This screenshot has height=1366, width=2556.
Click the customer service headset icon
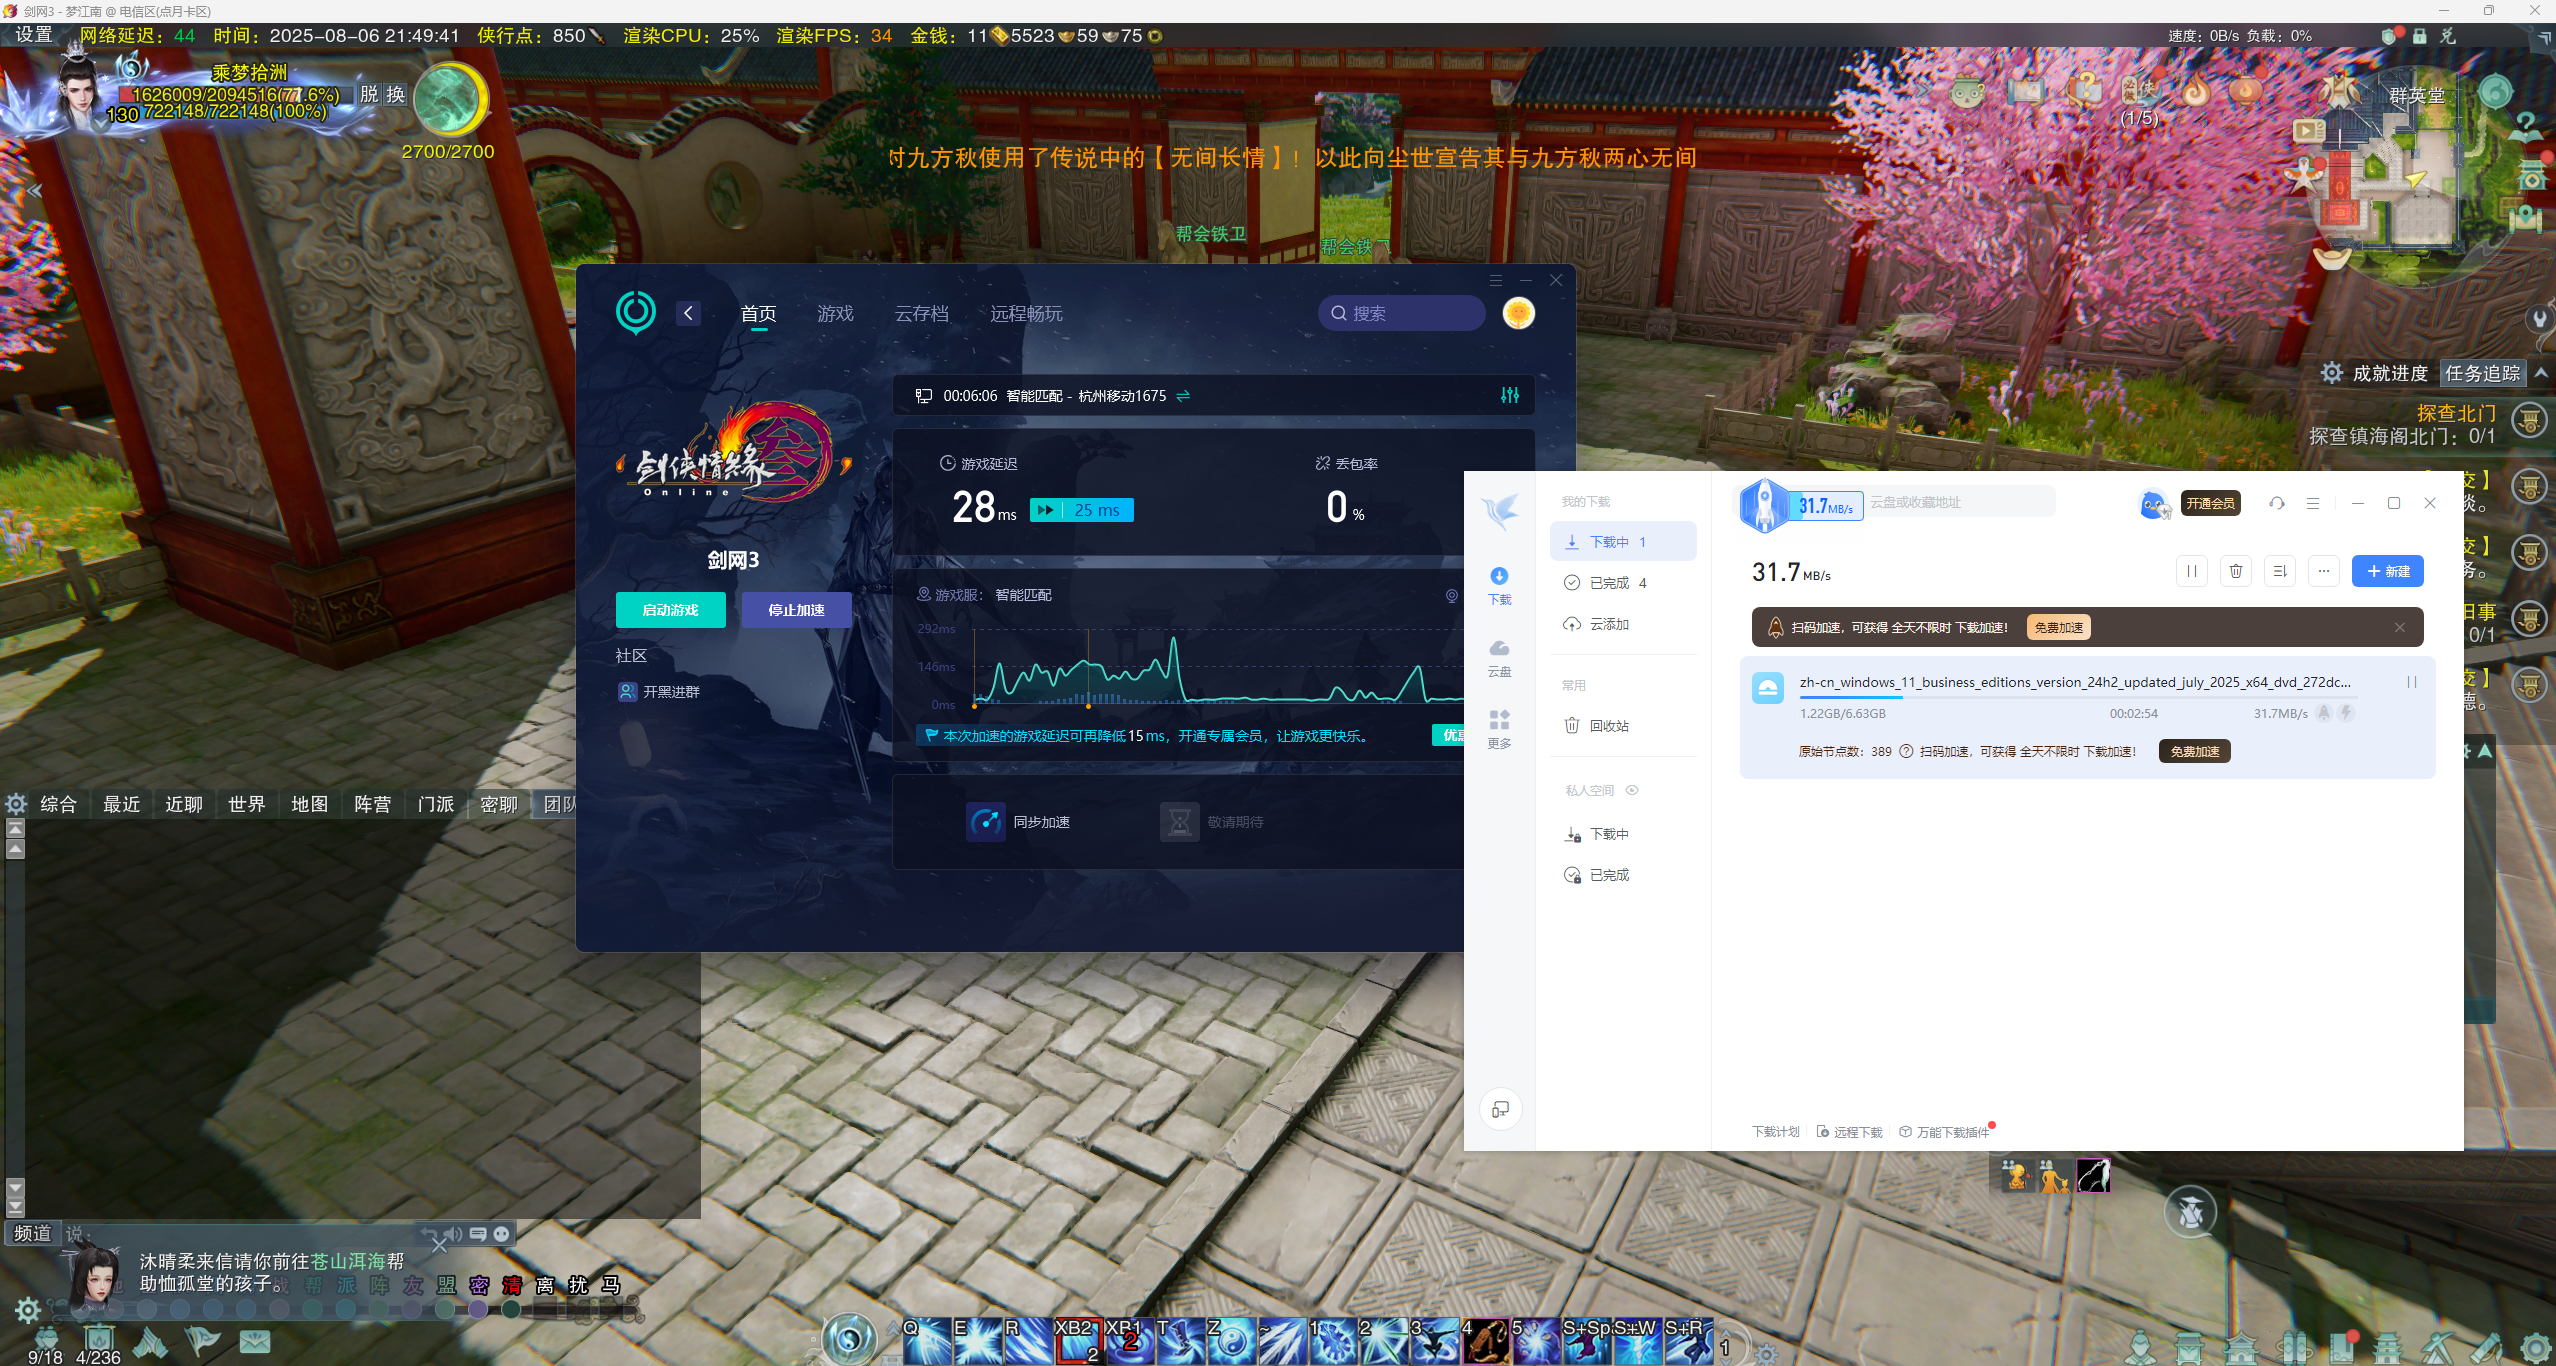click(2277, 503)
